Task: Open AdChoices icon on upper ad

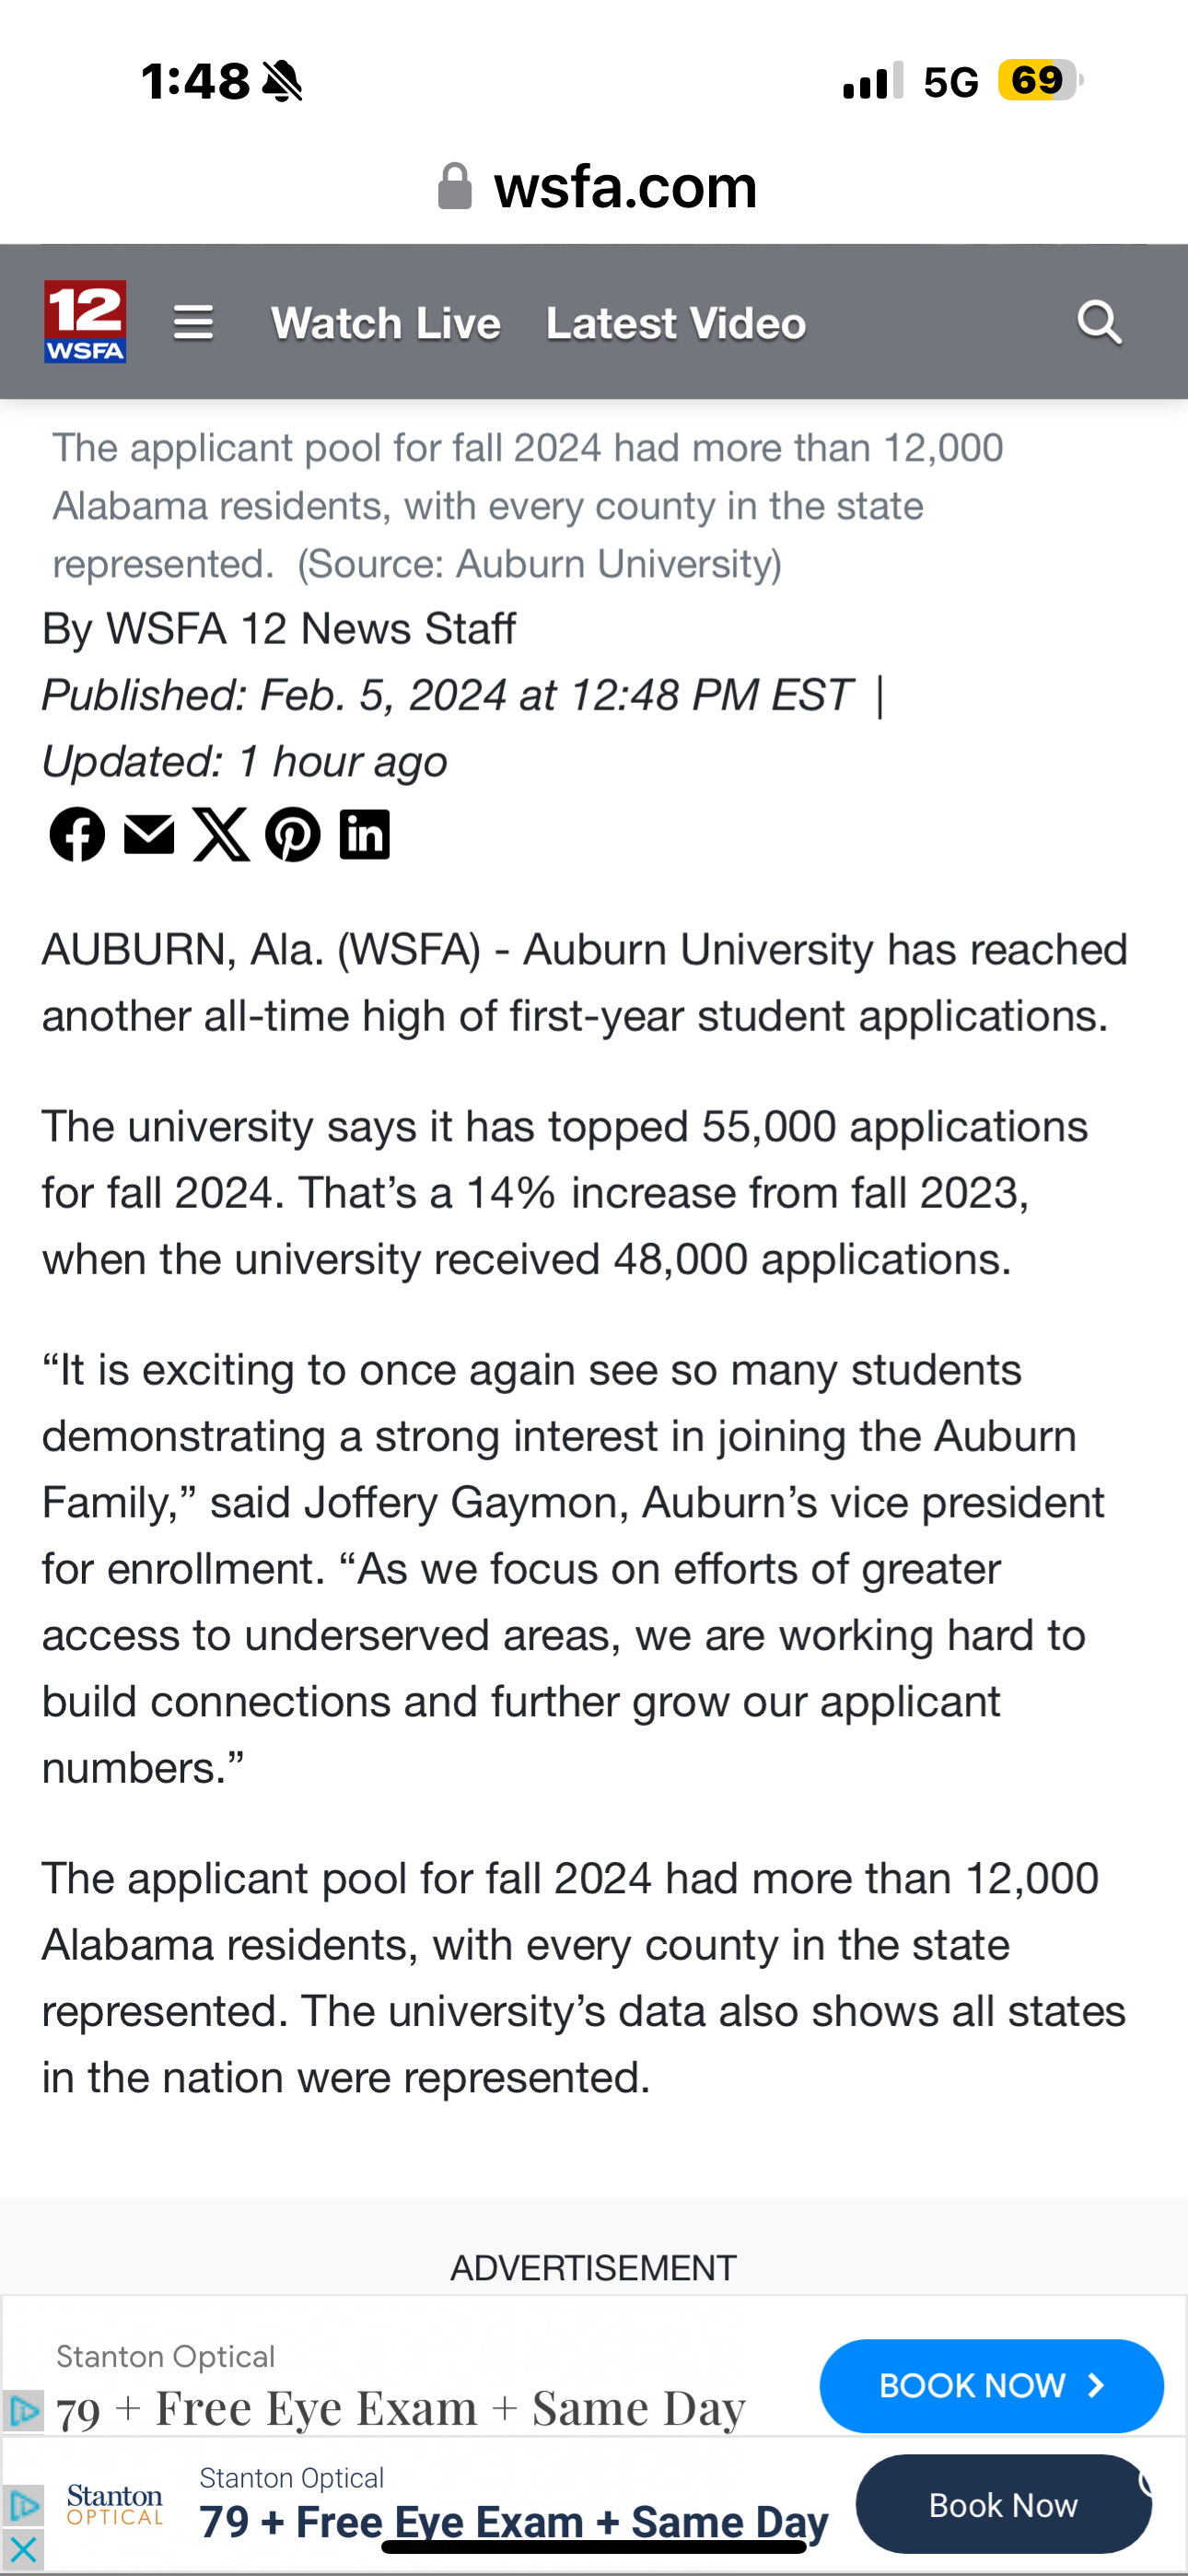Action: [x=22, y=2411]
